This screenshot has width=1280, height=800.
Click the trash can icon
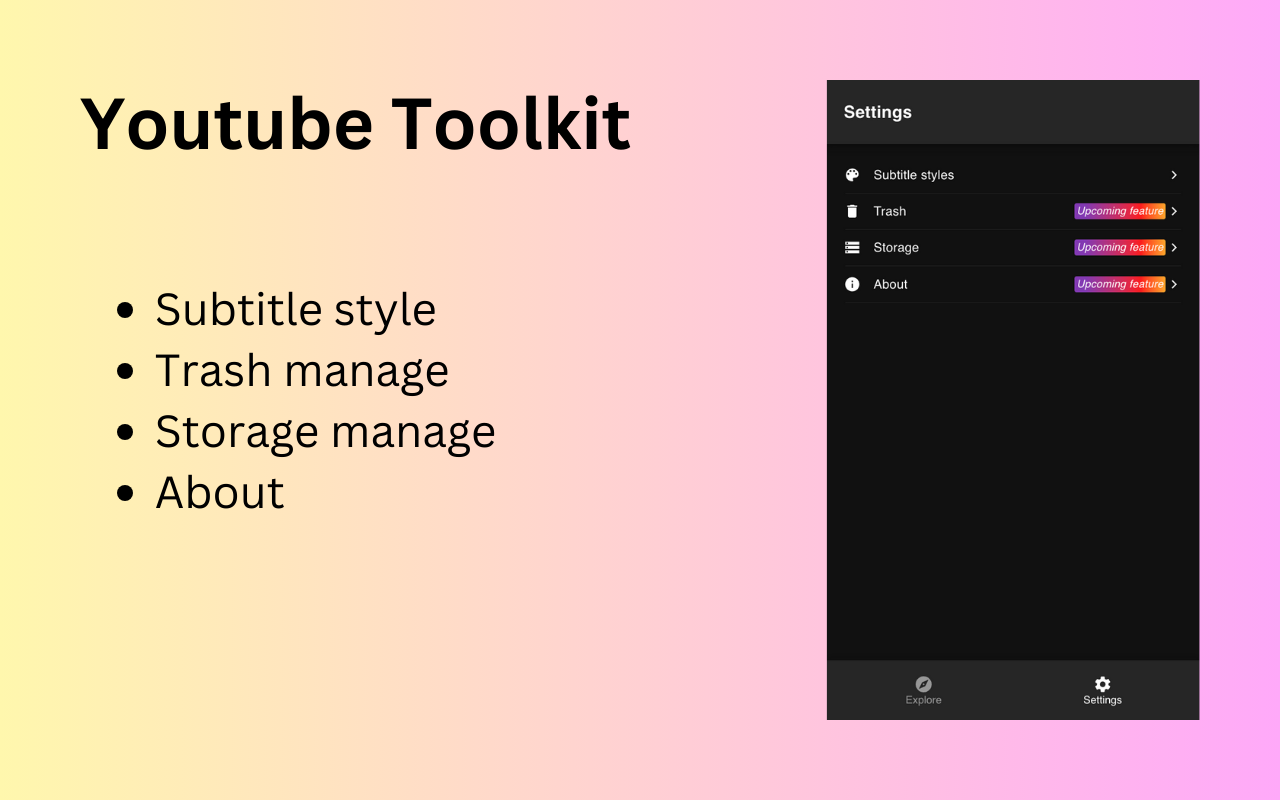852,211
